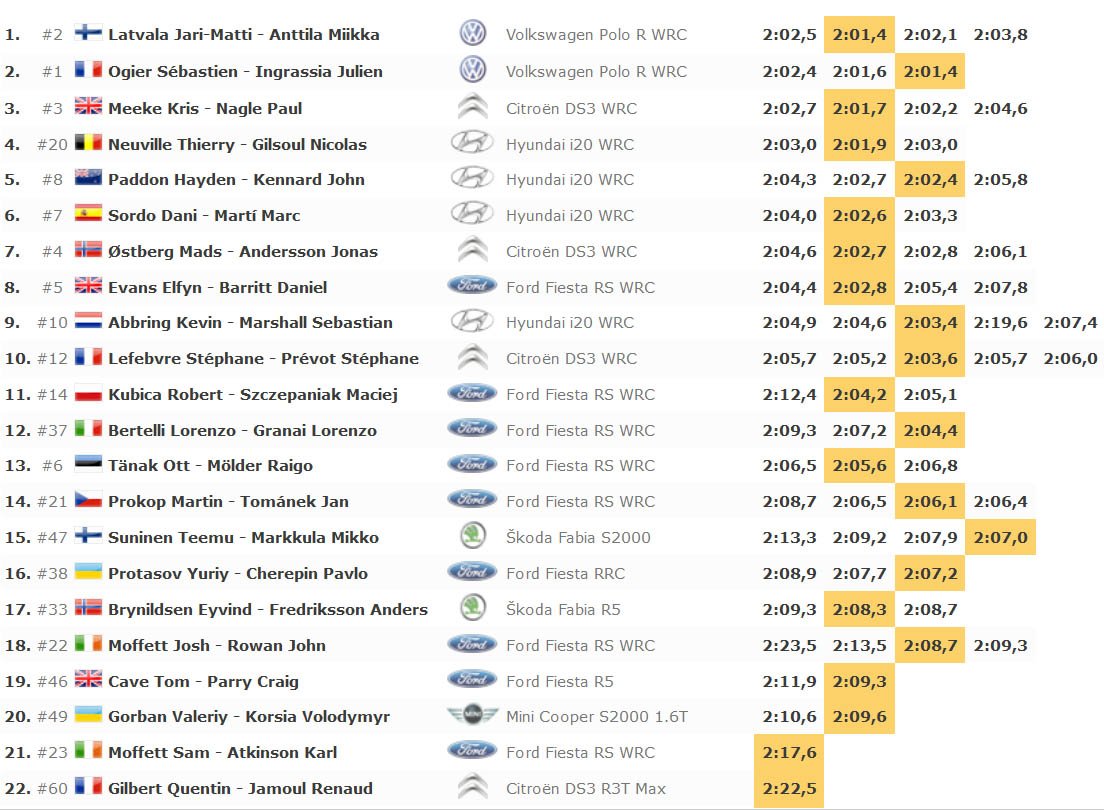
Task: Click start number #60 in Gilbert's row
Action: click(x=52, y=788)
